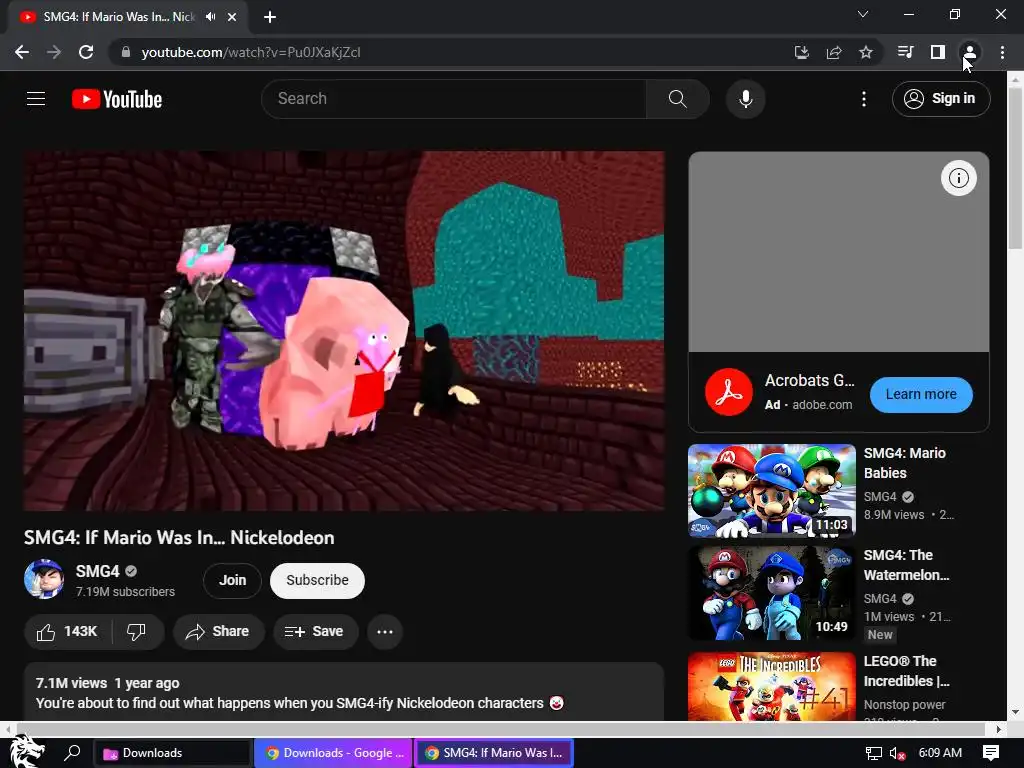Switch to Downloads folder taskbar window
Image resolution: width=1024 pixels, height=768 pixels.
[x=172, y=753]
